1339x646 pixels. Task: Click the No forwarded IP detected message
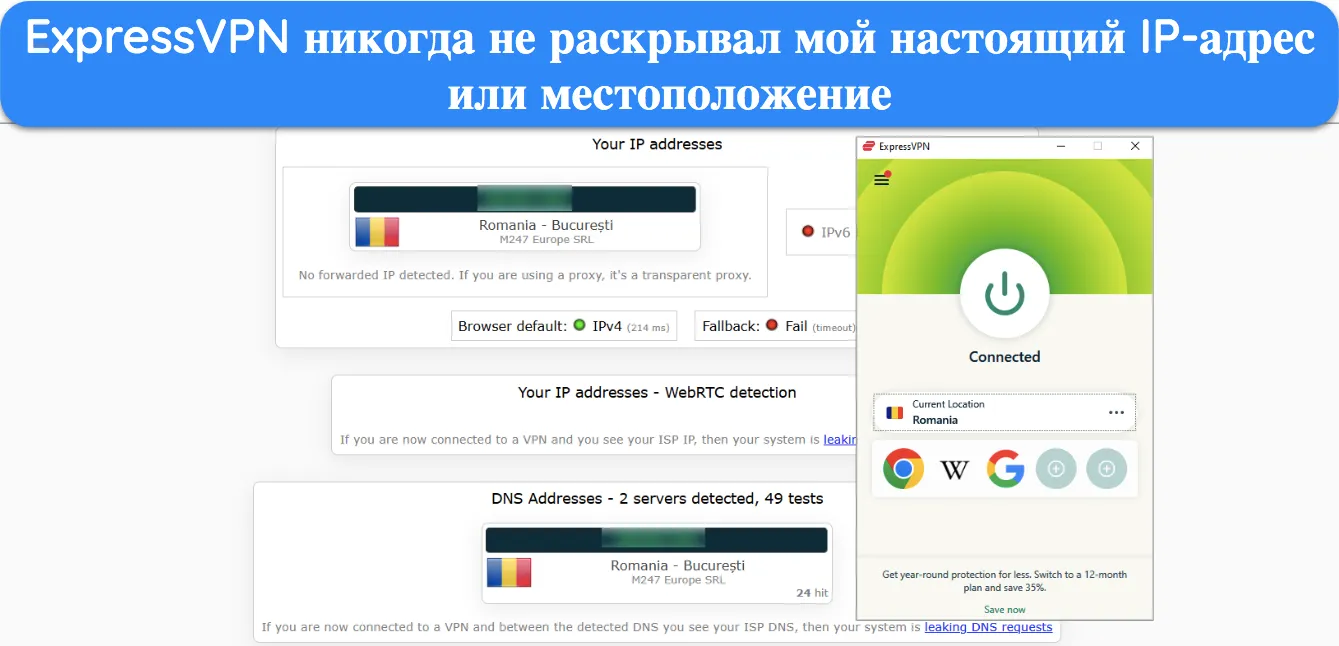tap(525, 275)
